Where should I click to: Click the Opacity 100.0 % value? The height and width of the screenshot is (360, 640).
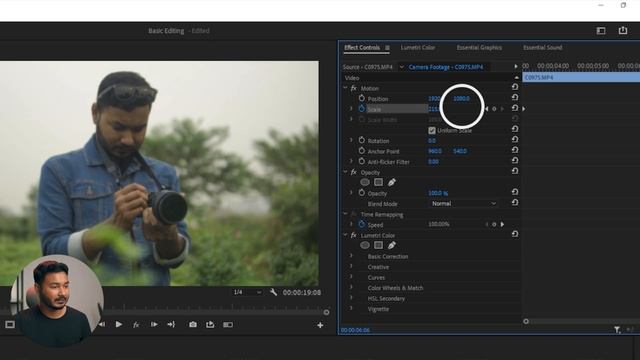(438, 193)
